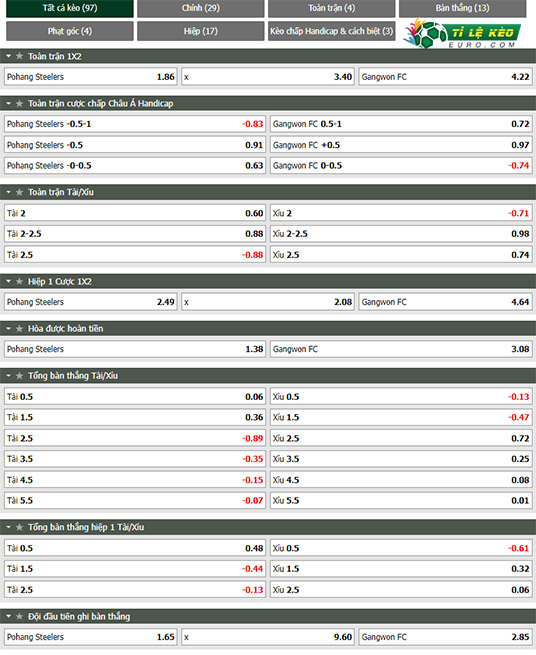Star the Toàn trận 1X2 section
This screenshot has height=655, width=536.
pyautogui.click(x=19, y=56)
